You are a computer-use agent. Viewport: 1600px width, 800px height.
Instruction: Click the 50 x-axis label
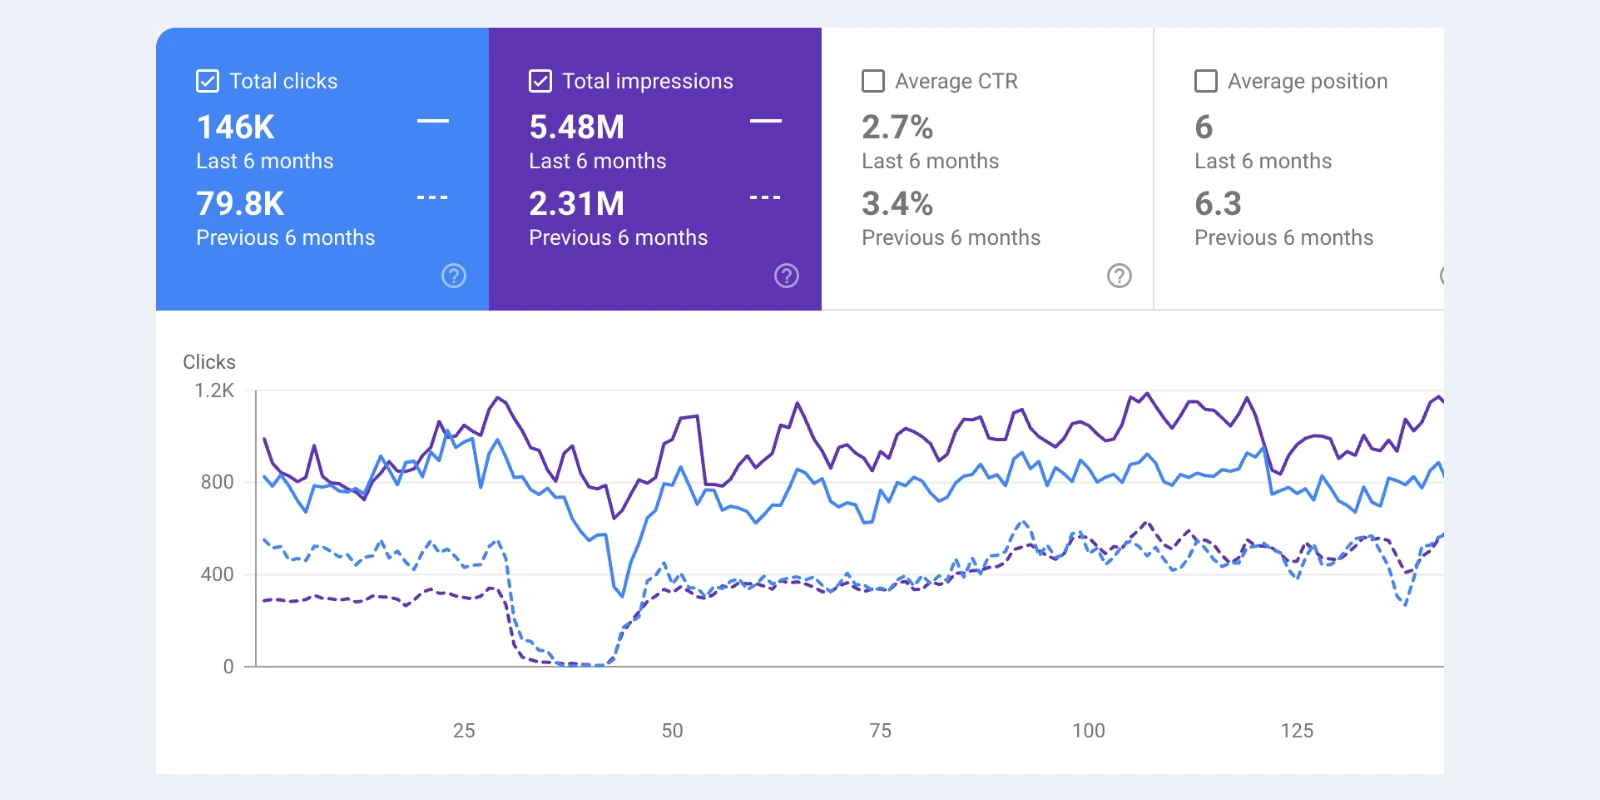click(x=672, y=731)
